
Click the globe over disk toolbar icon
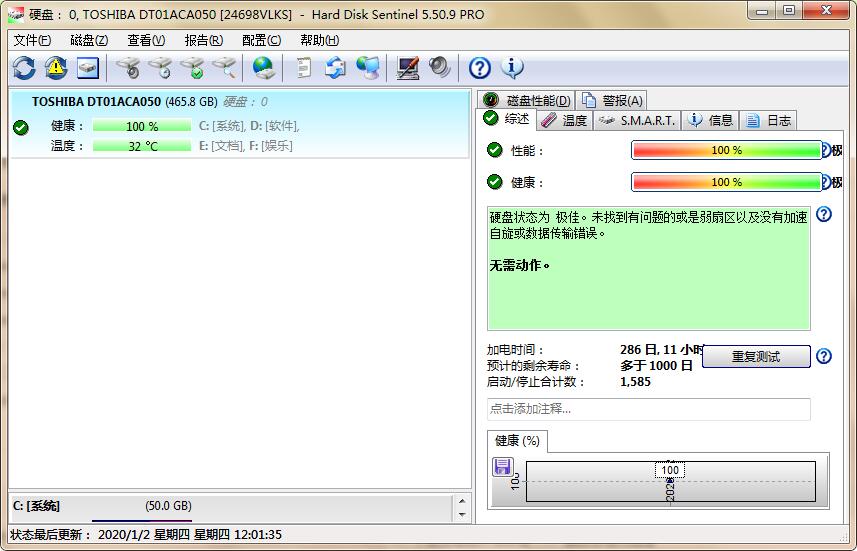(263, 68)
